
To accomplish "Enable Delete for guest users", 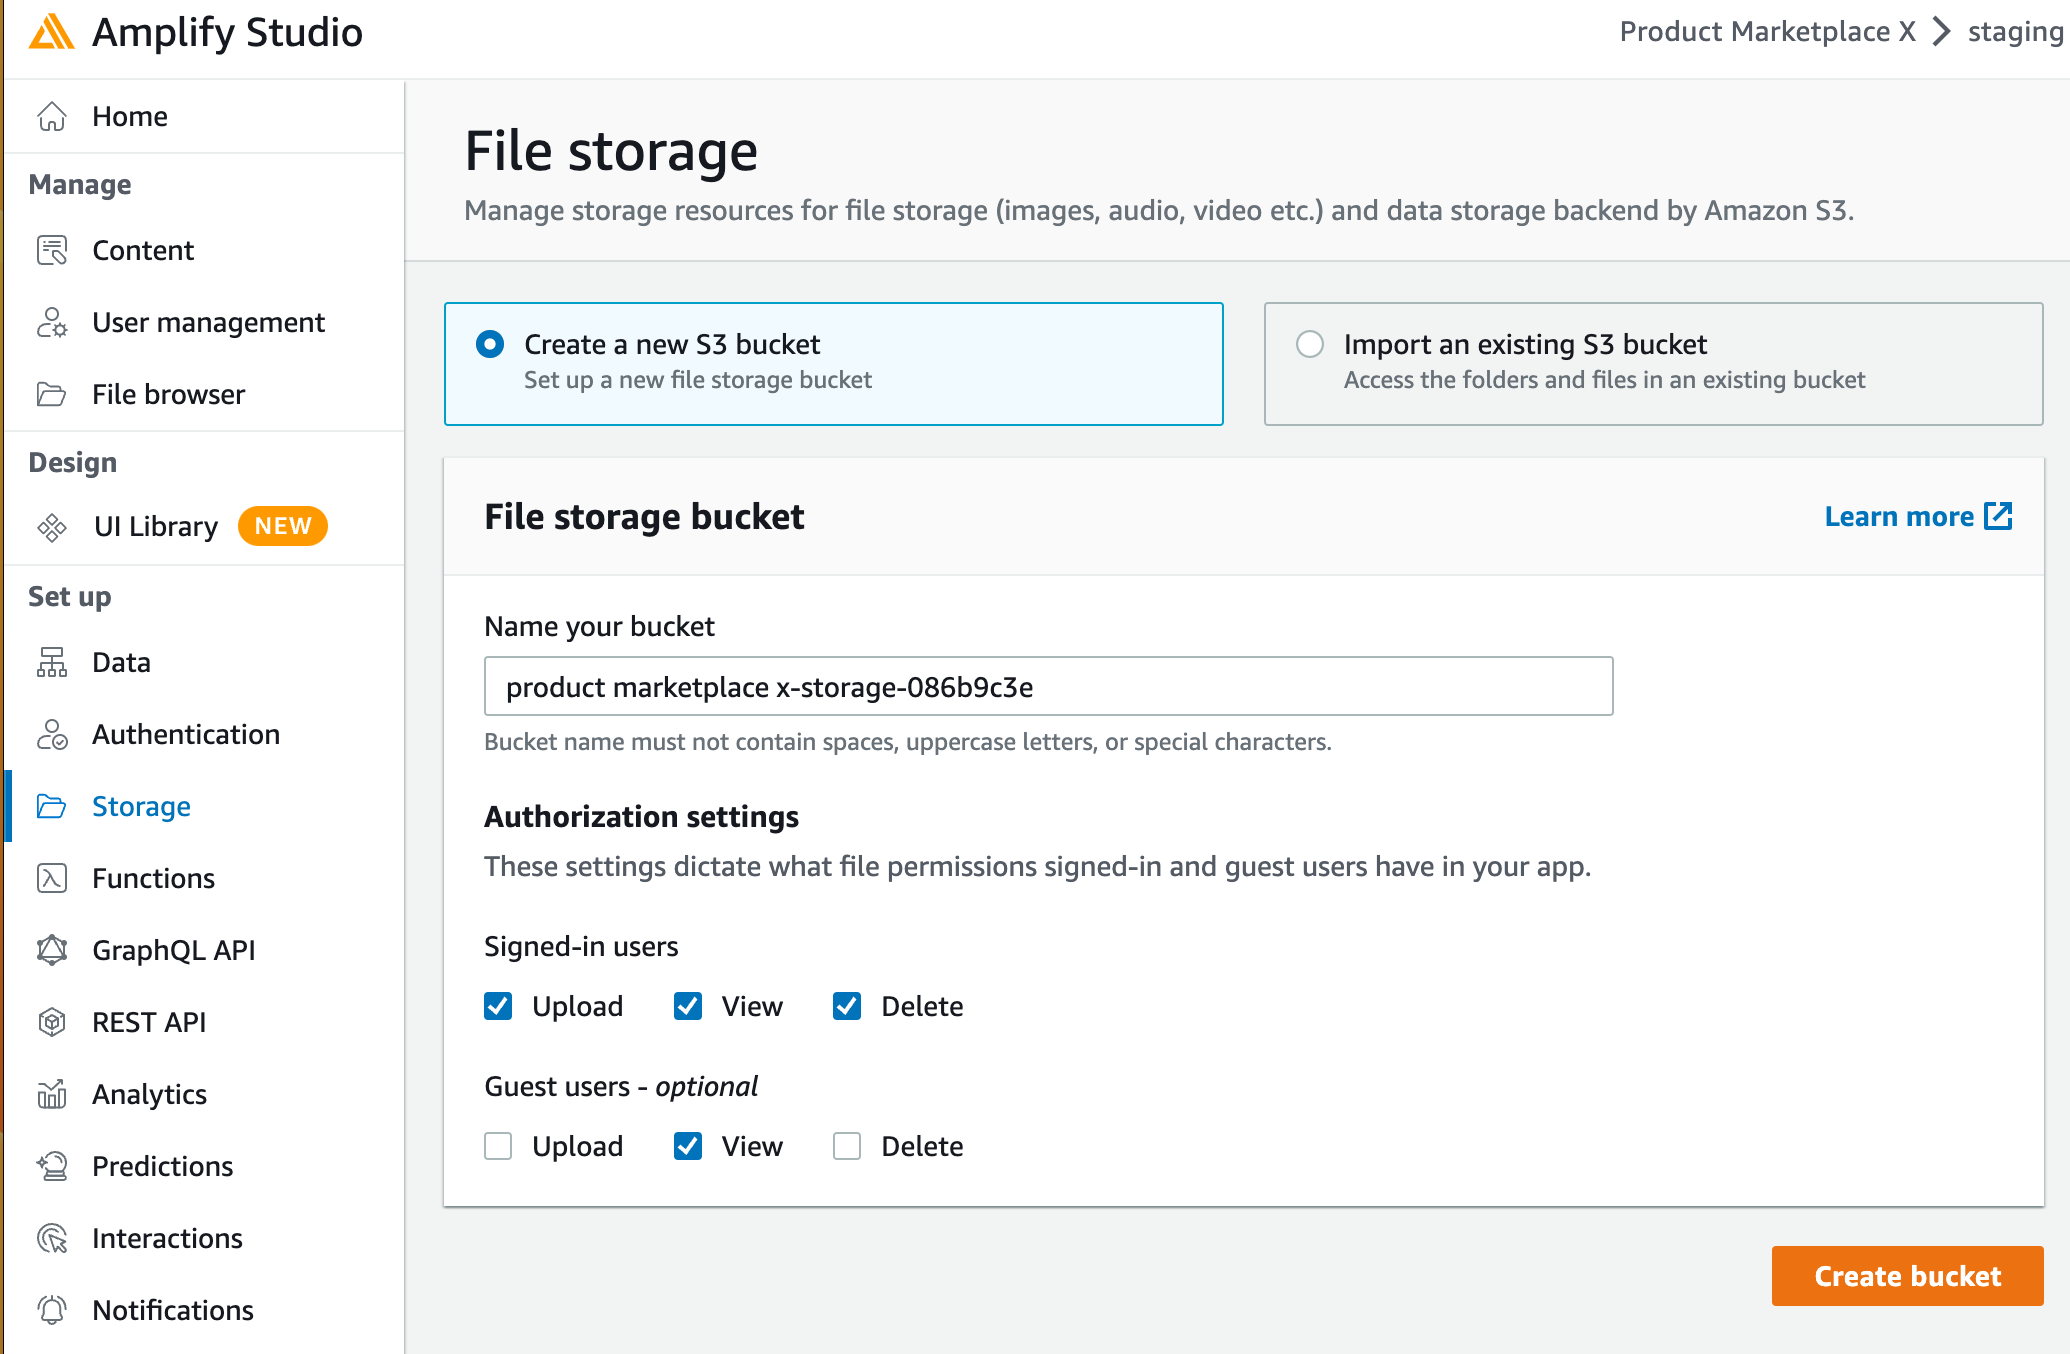I will [x=847, y=1146].
